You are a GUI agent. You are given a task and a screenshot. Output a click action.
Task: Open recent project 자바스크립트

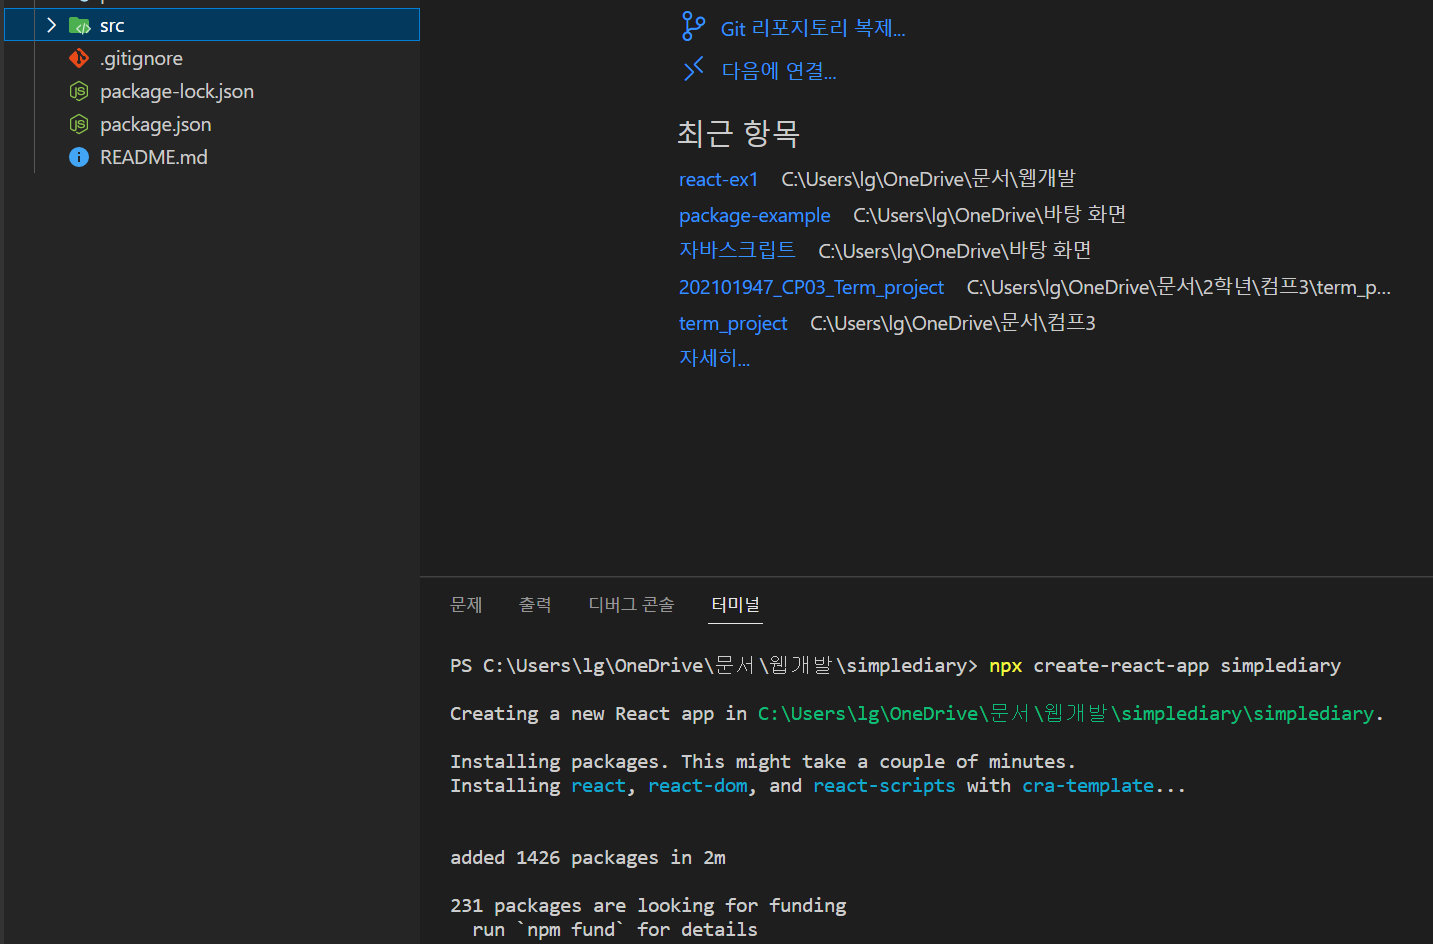tap(737, 250)
